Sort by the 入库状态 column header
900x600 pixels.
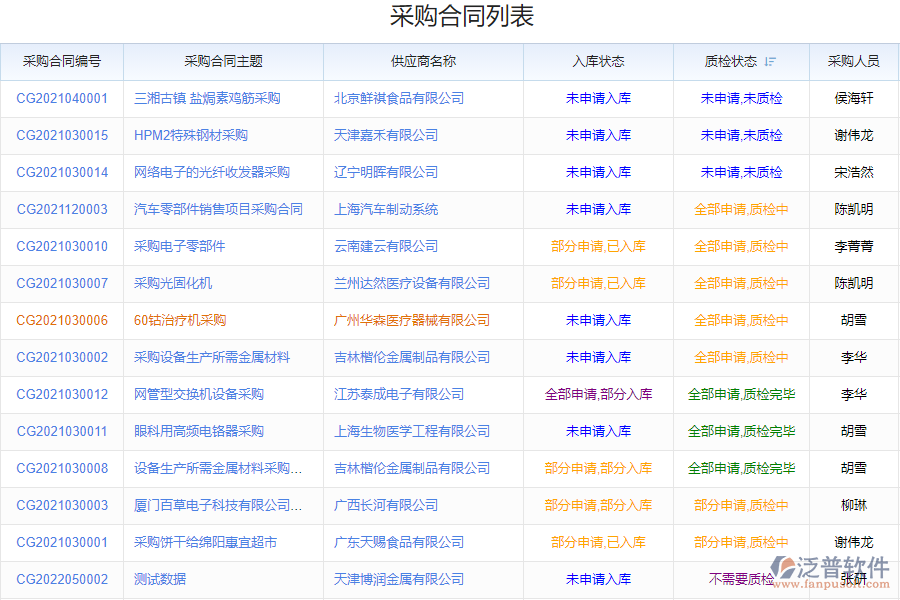600,62
